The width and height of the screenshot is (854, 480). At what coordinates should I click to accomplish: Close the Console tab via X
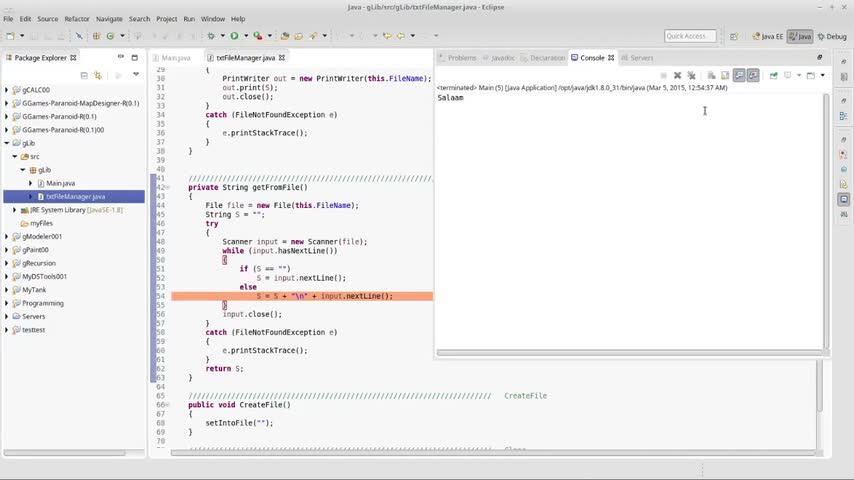click(x=611, y=57)
